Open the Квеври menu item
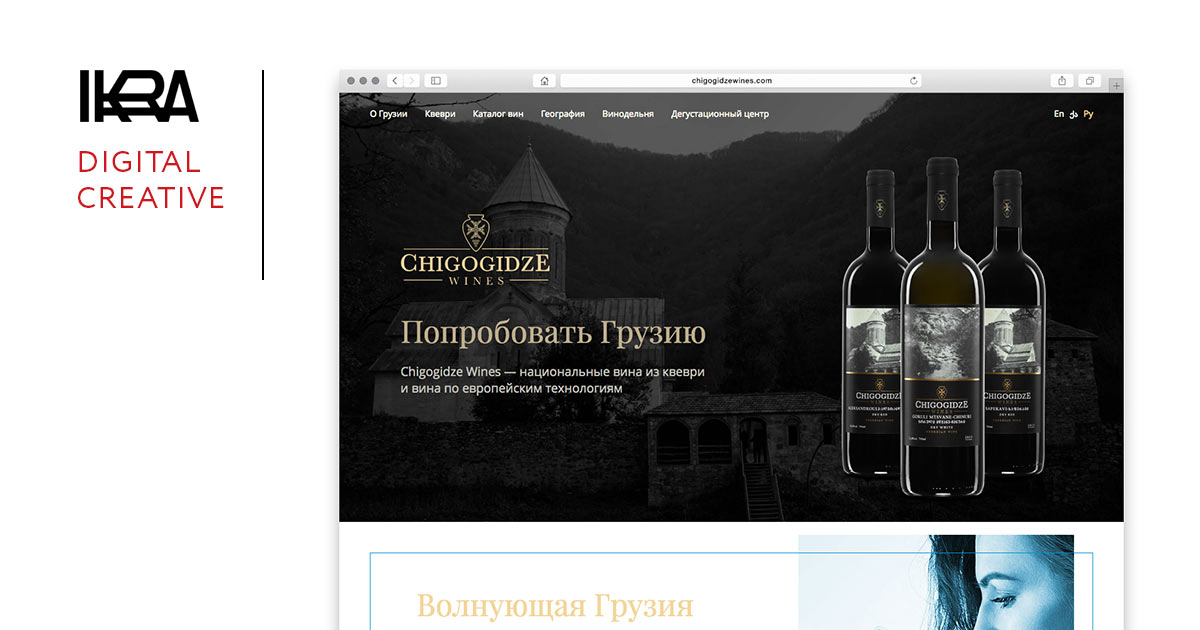 (x=440, y=114)
